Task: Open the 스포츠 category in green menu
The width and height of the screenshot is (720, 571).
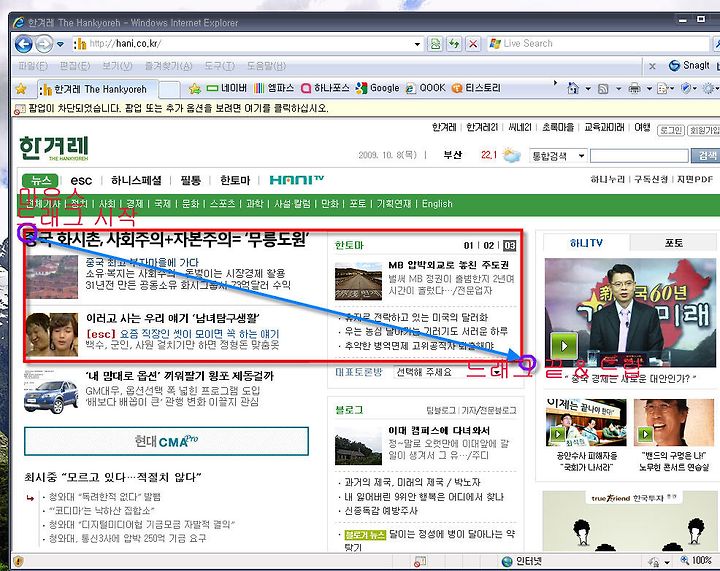Action: (222, 204)
